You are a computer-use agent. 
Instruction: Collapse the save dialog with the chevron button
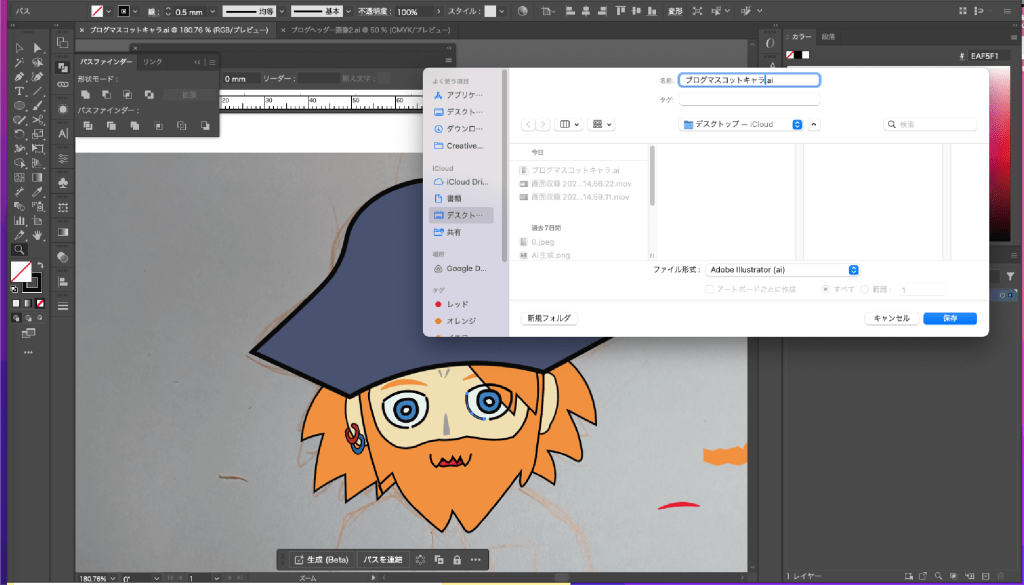click(814, 124)
